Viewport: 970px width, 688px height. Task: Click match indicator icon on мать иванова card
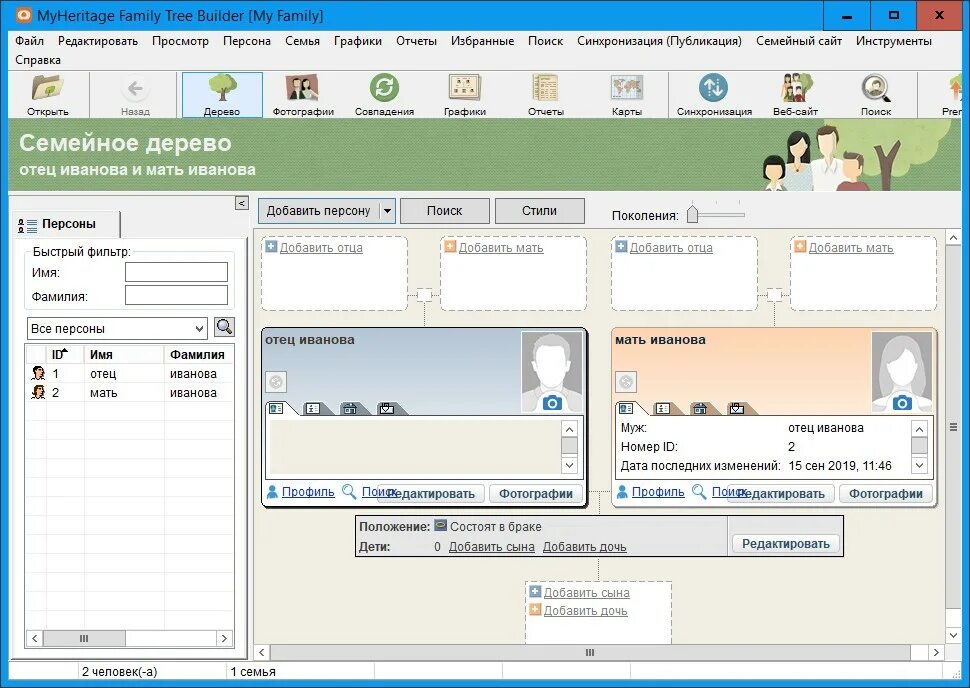[626, 382]
